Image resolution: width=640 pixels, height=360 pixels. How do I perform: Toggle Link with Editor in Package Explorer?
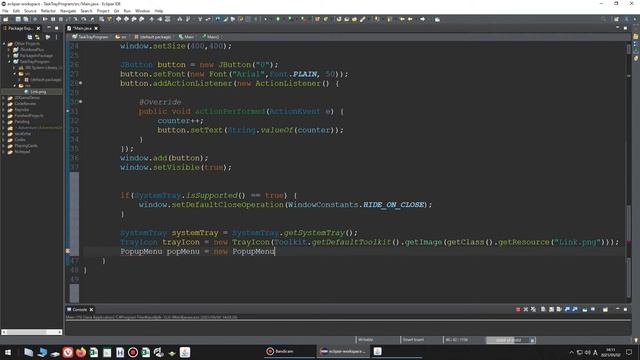coord(37,37)
